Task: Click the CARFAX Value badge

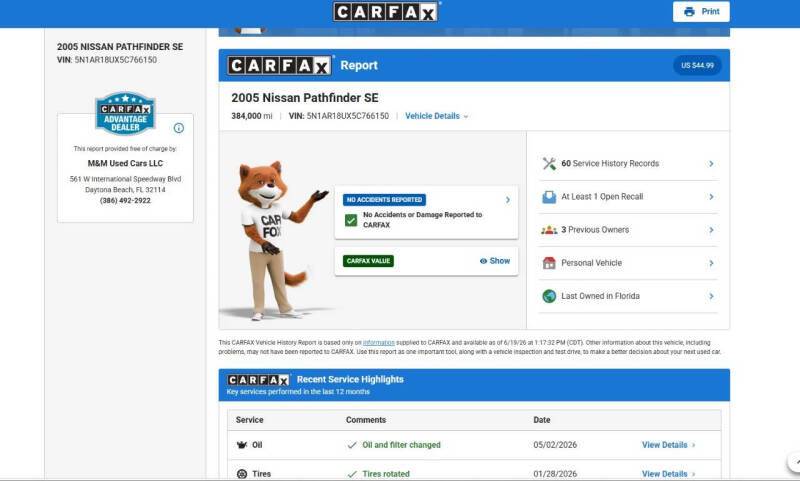Action: tap(368, 261)
